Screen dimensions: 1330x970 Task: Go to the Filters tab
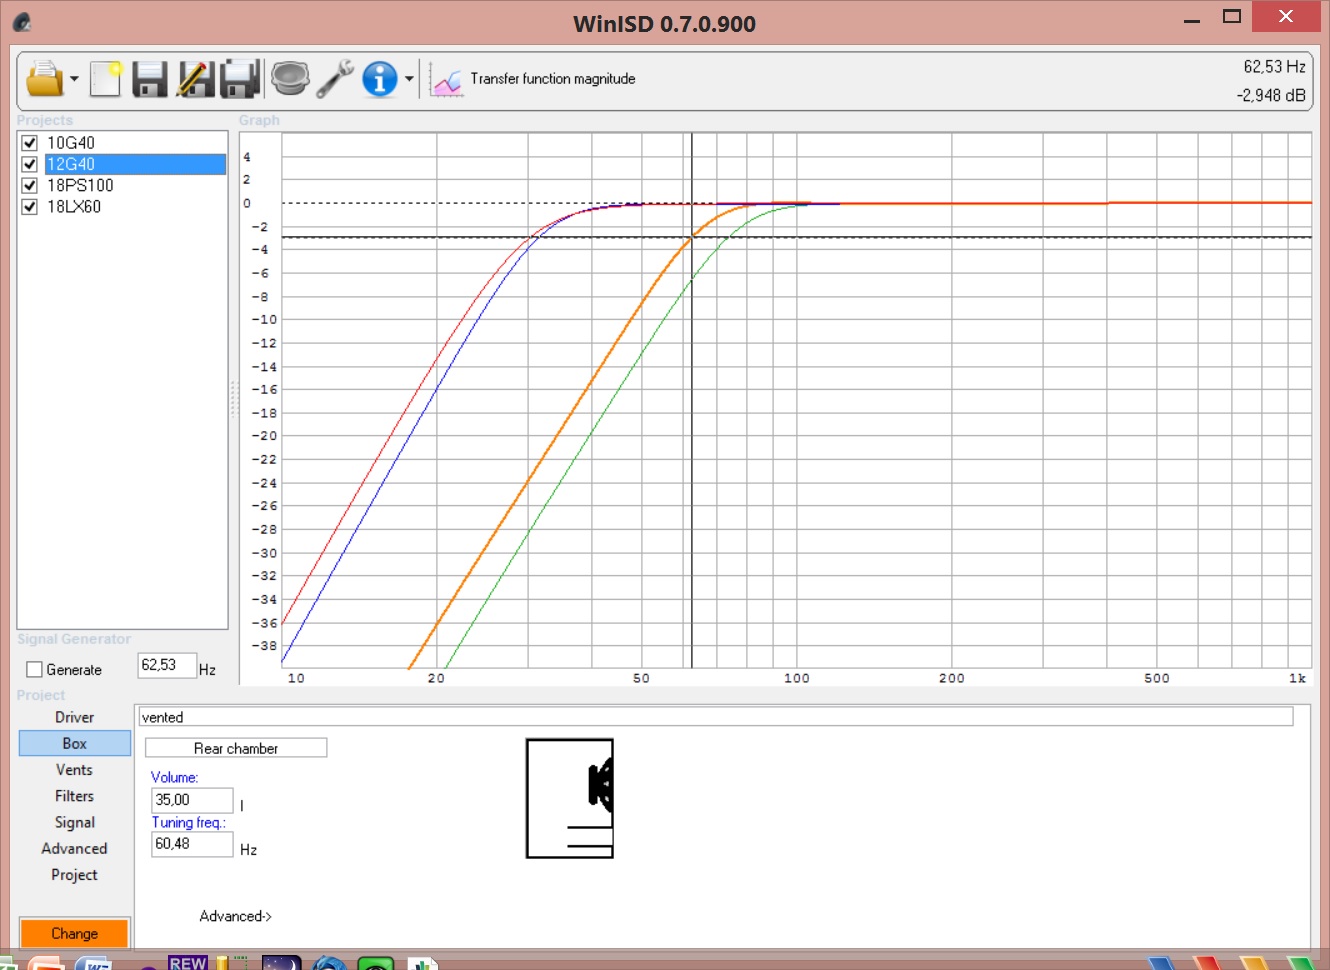tap(75, 796)
